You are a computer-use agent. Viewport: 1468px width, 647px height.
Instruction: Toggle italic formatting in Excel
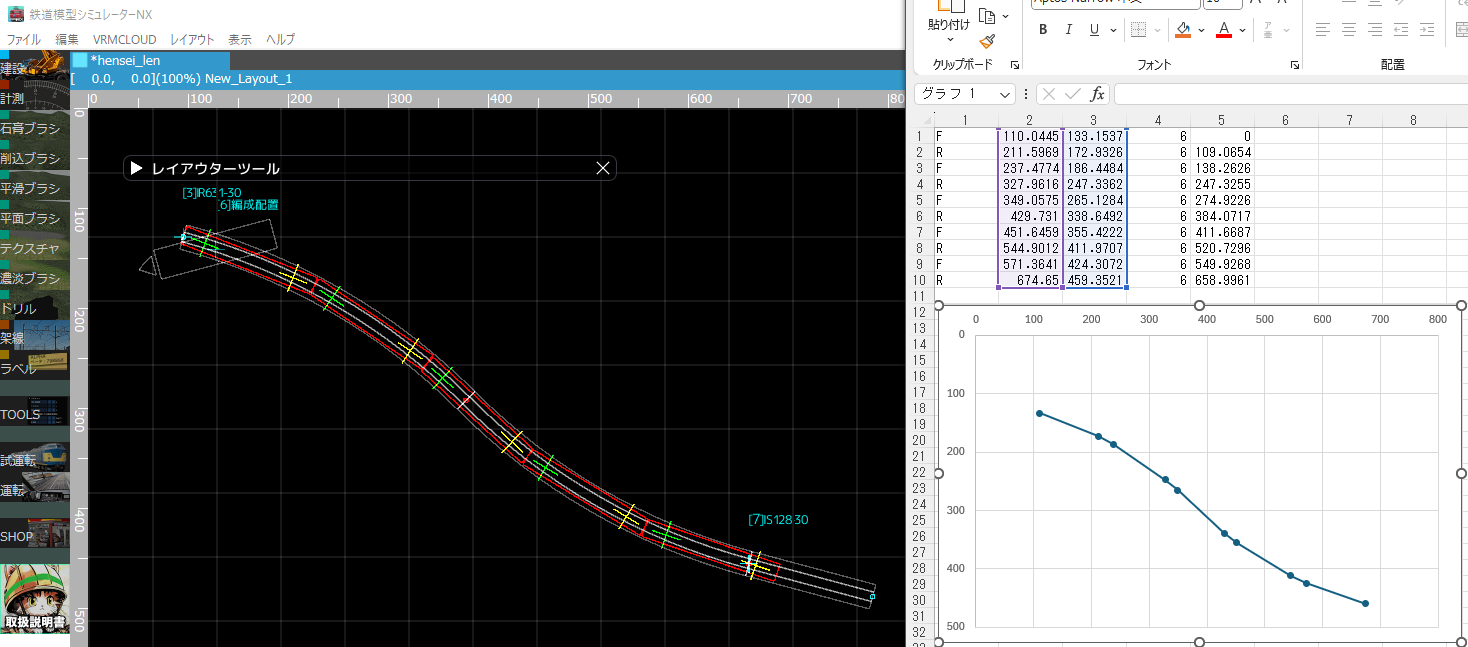point(1069,30)
